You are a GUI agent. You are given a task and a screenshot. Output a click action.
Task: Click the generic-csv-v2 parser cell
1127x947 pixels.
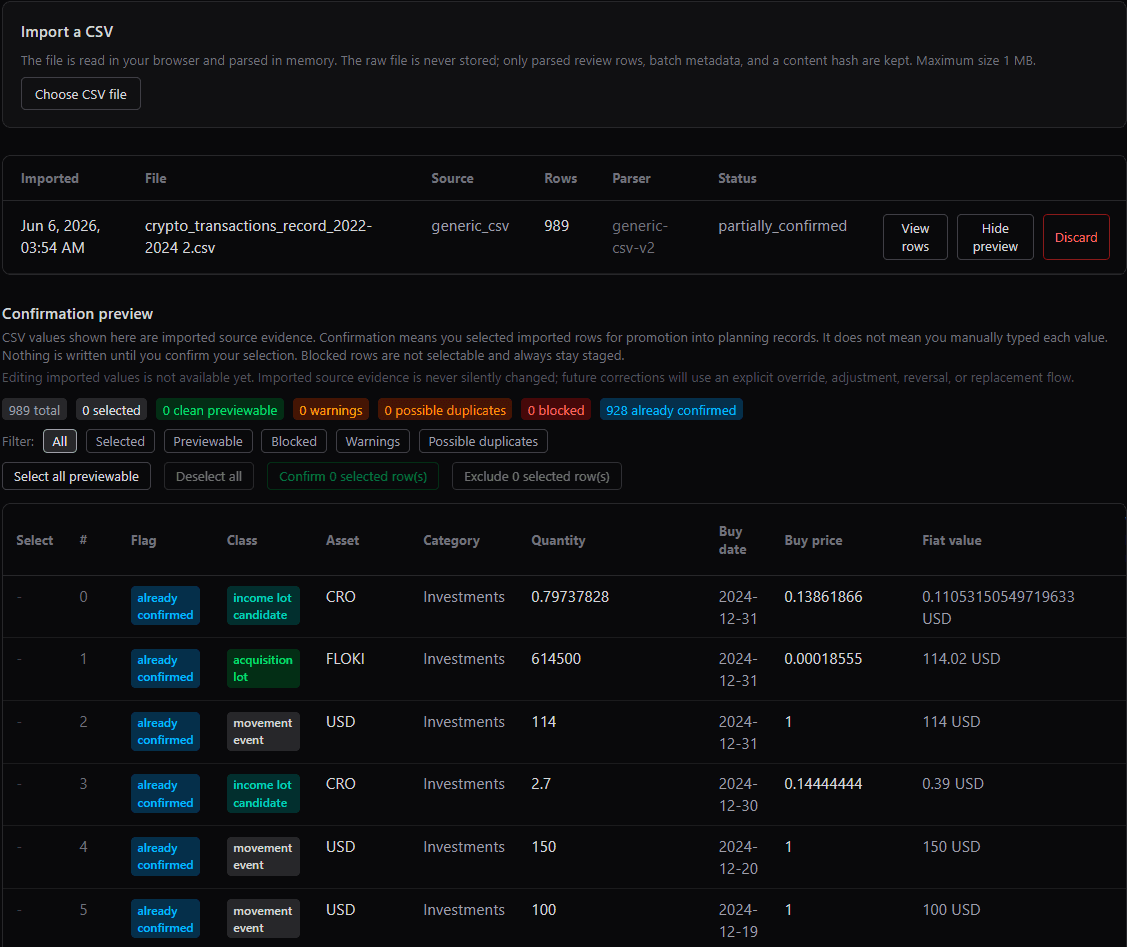tap(640, 236)
